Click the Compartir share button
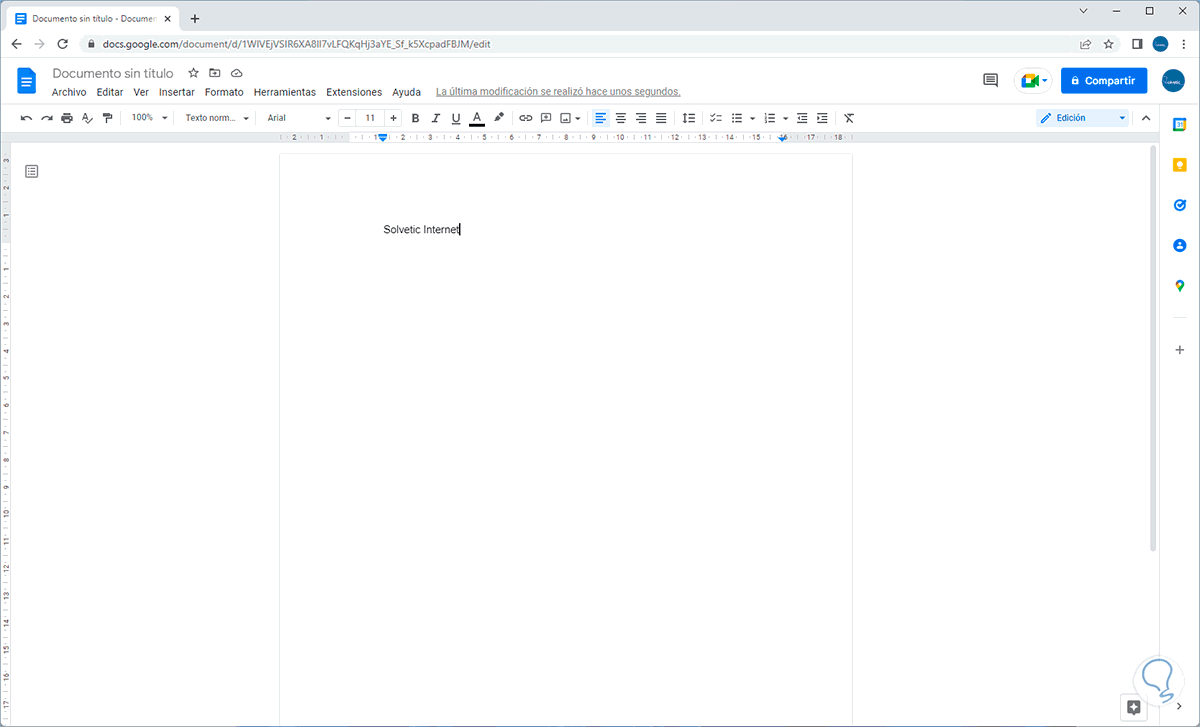The width and height of the screenshot is (1200, 727). (x=1104, y=81)
